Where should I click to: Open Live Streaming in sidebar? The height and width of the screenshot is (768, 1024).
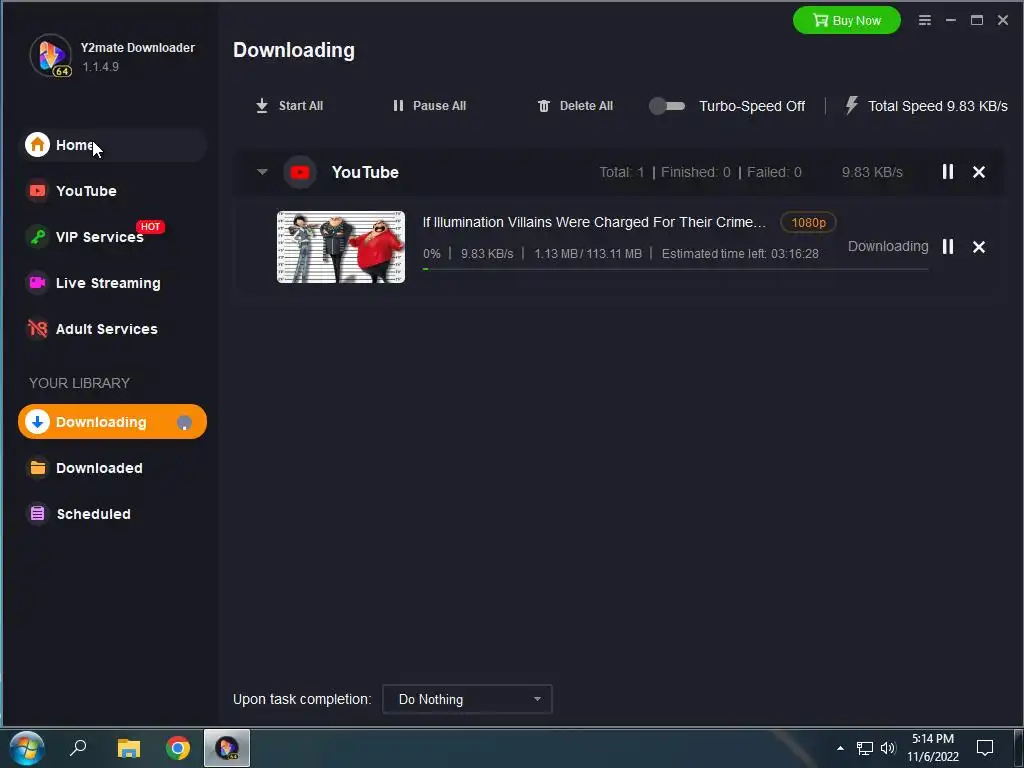112,283
